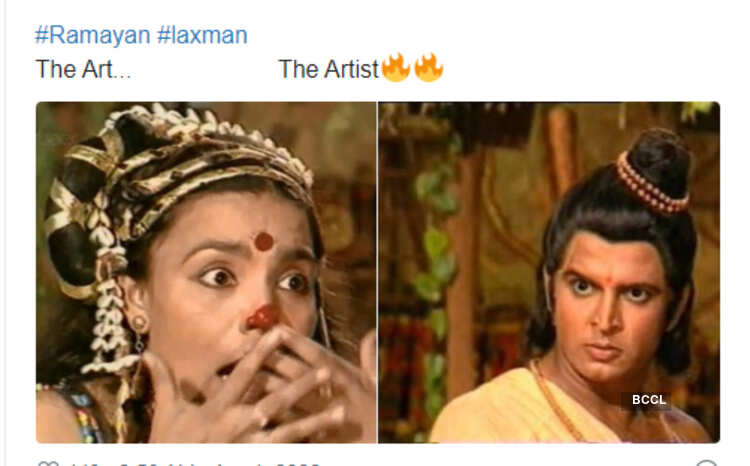The width and height of the screenshot is (750, 466).
Task: Open the left photo of the shocked woman
Action: pos(206,272)
